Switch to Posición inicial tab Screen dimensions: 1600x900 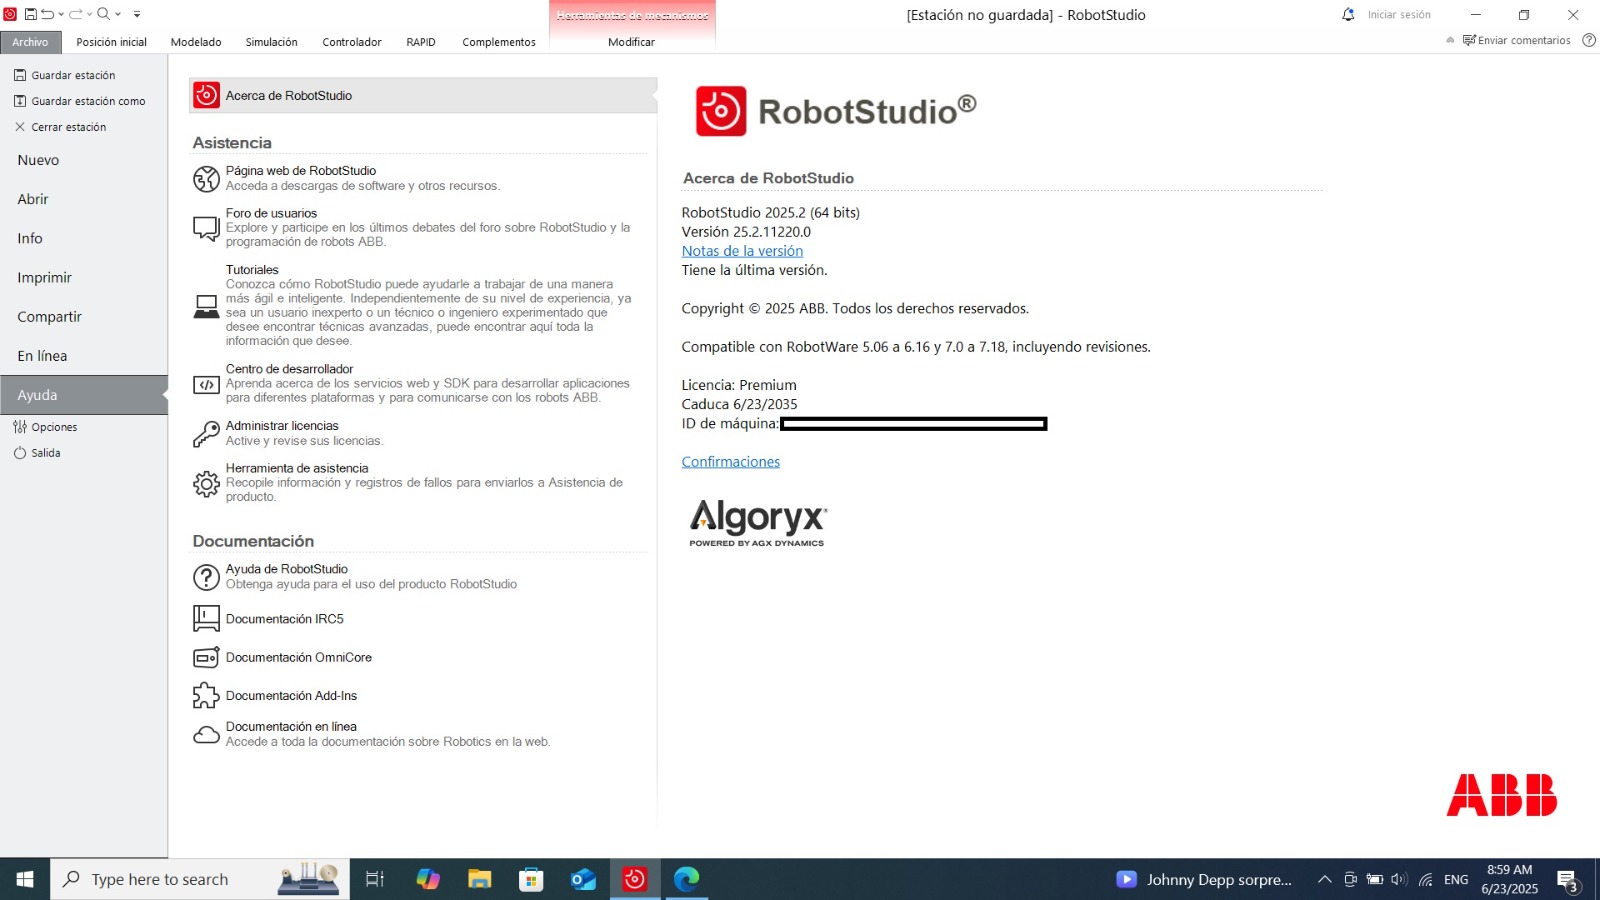coord(111,42)
